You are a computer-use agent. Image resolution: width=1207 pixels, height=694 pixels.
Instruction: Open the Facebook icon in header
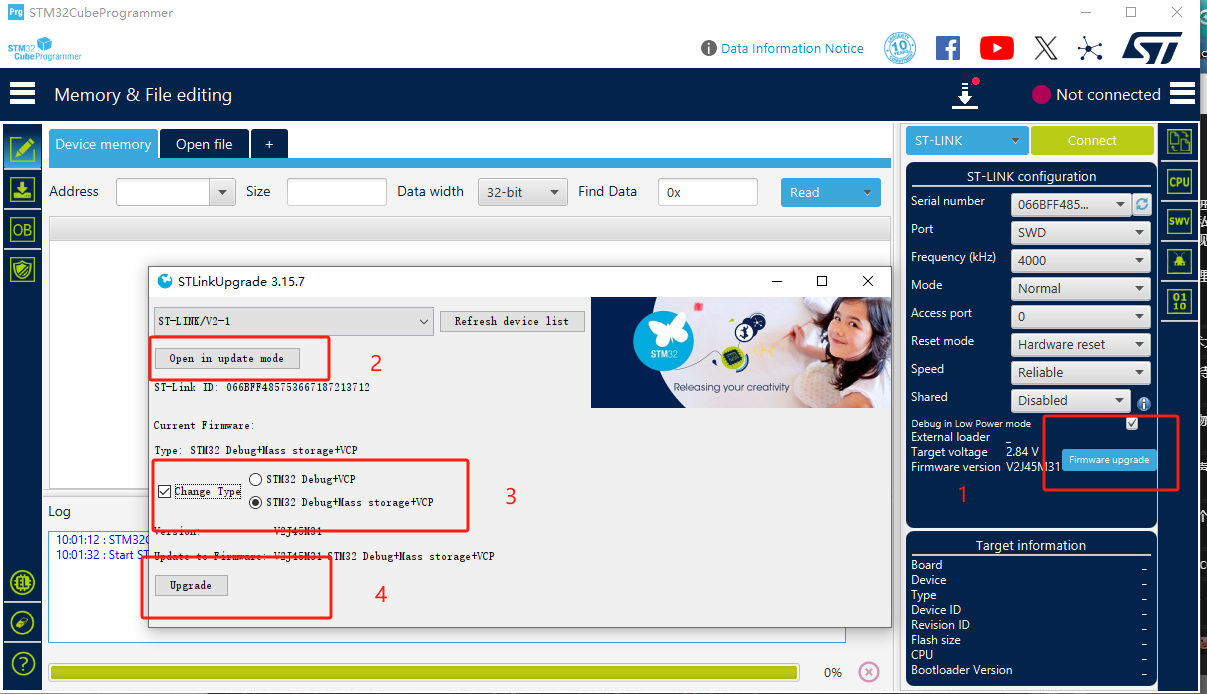948,48
